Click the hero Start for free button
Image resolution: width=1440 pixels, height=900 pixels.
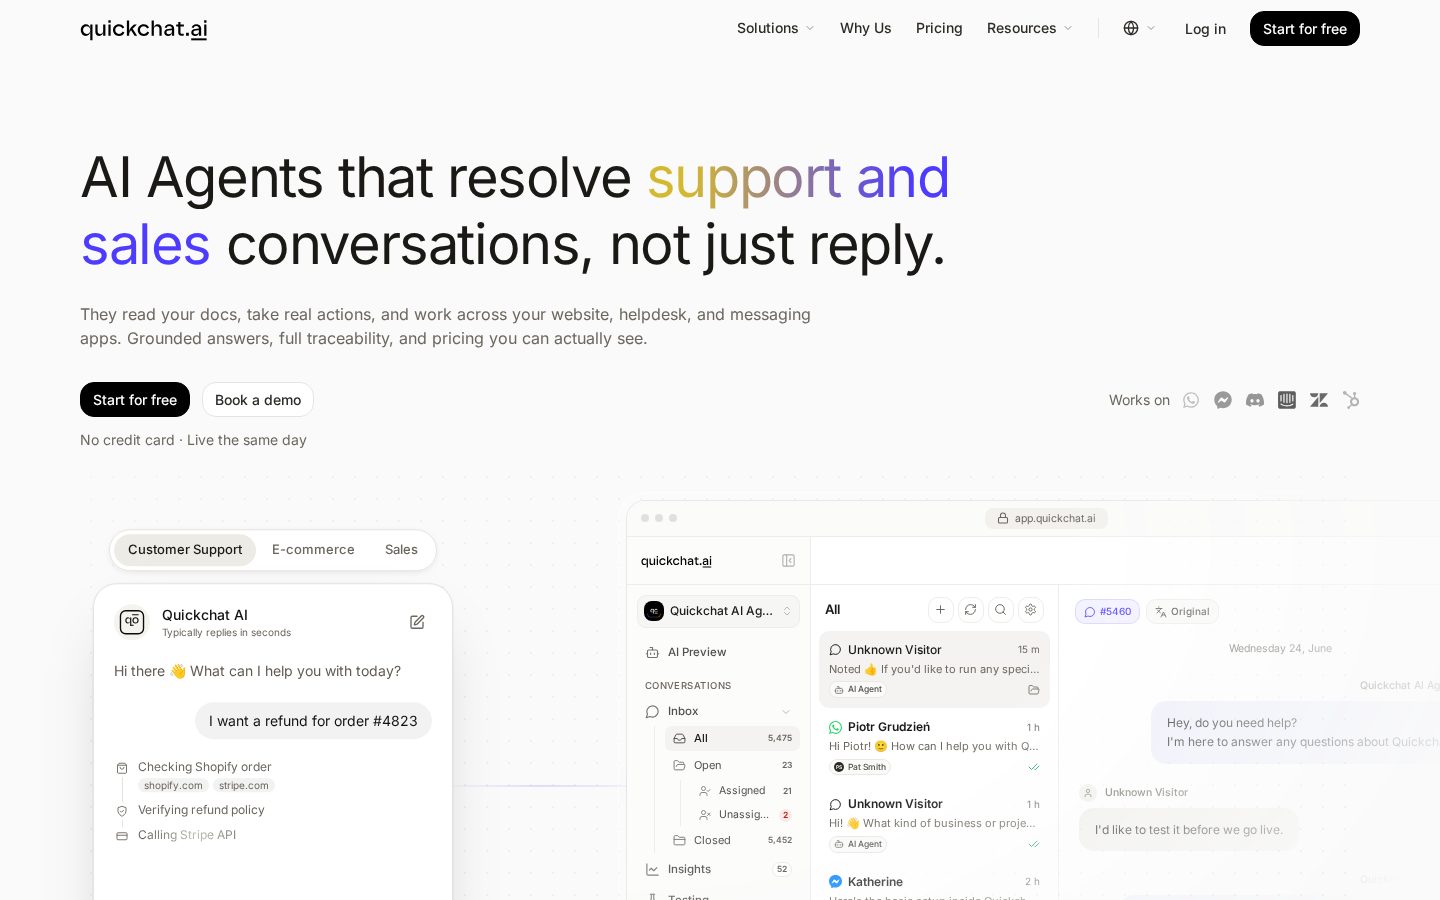135,400
